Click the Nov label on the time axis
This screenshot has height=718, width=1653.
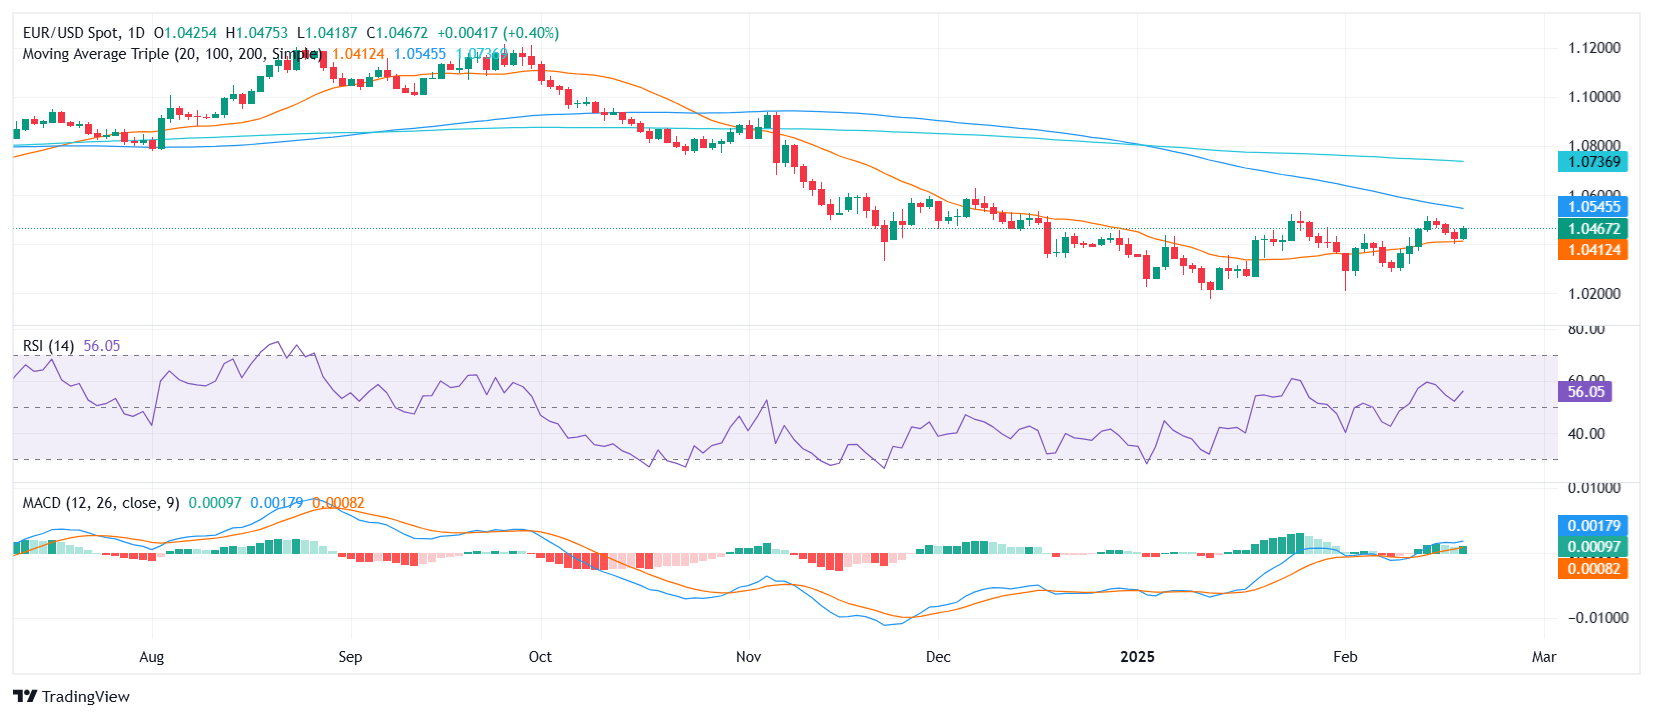(748, 657)
